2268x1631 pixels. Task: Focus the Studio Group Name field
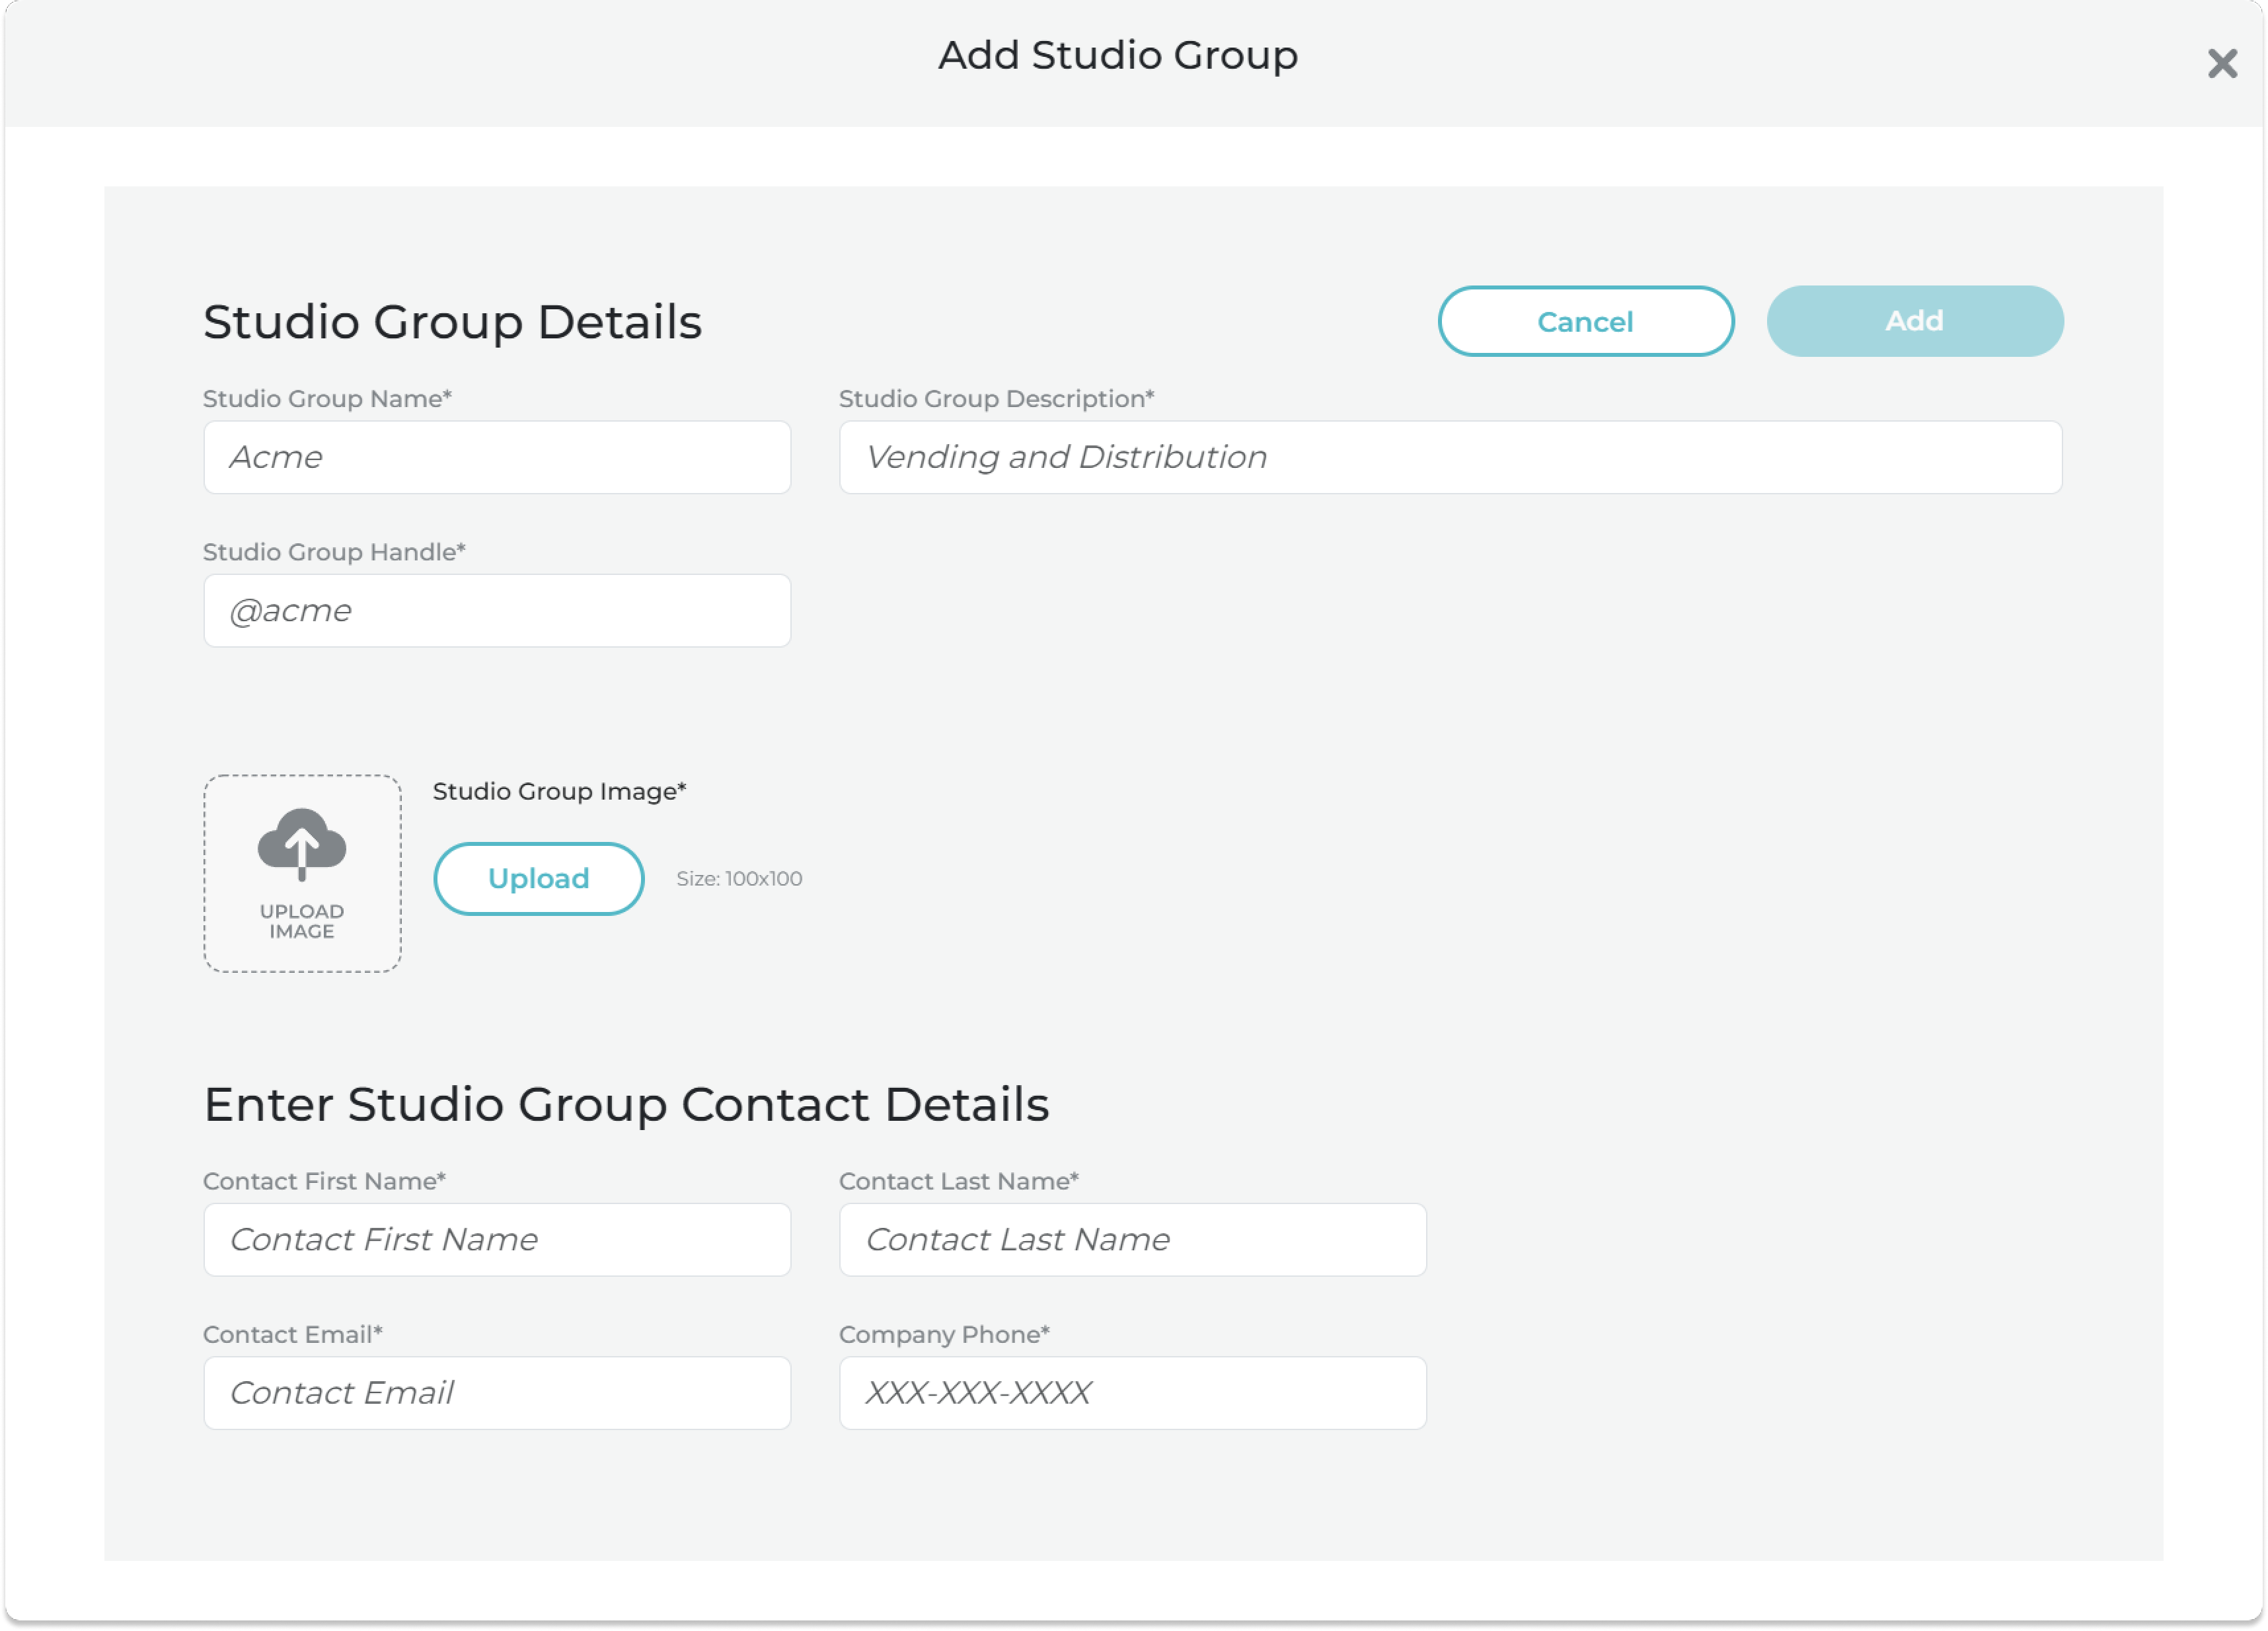[x=497, y=457]
